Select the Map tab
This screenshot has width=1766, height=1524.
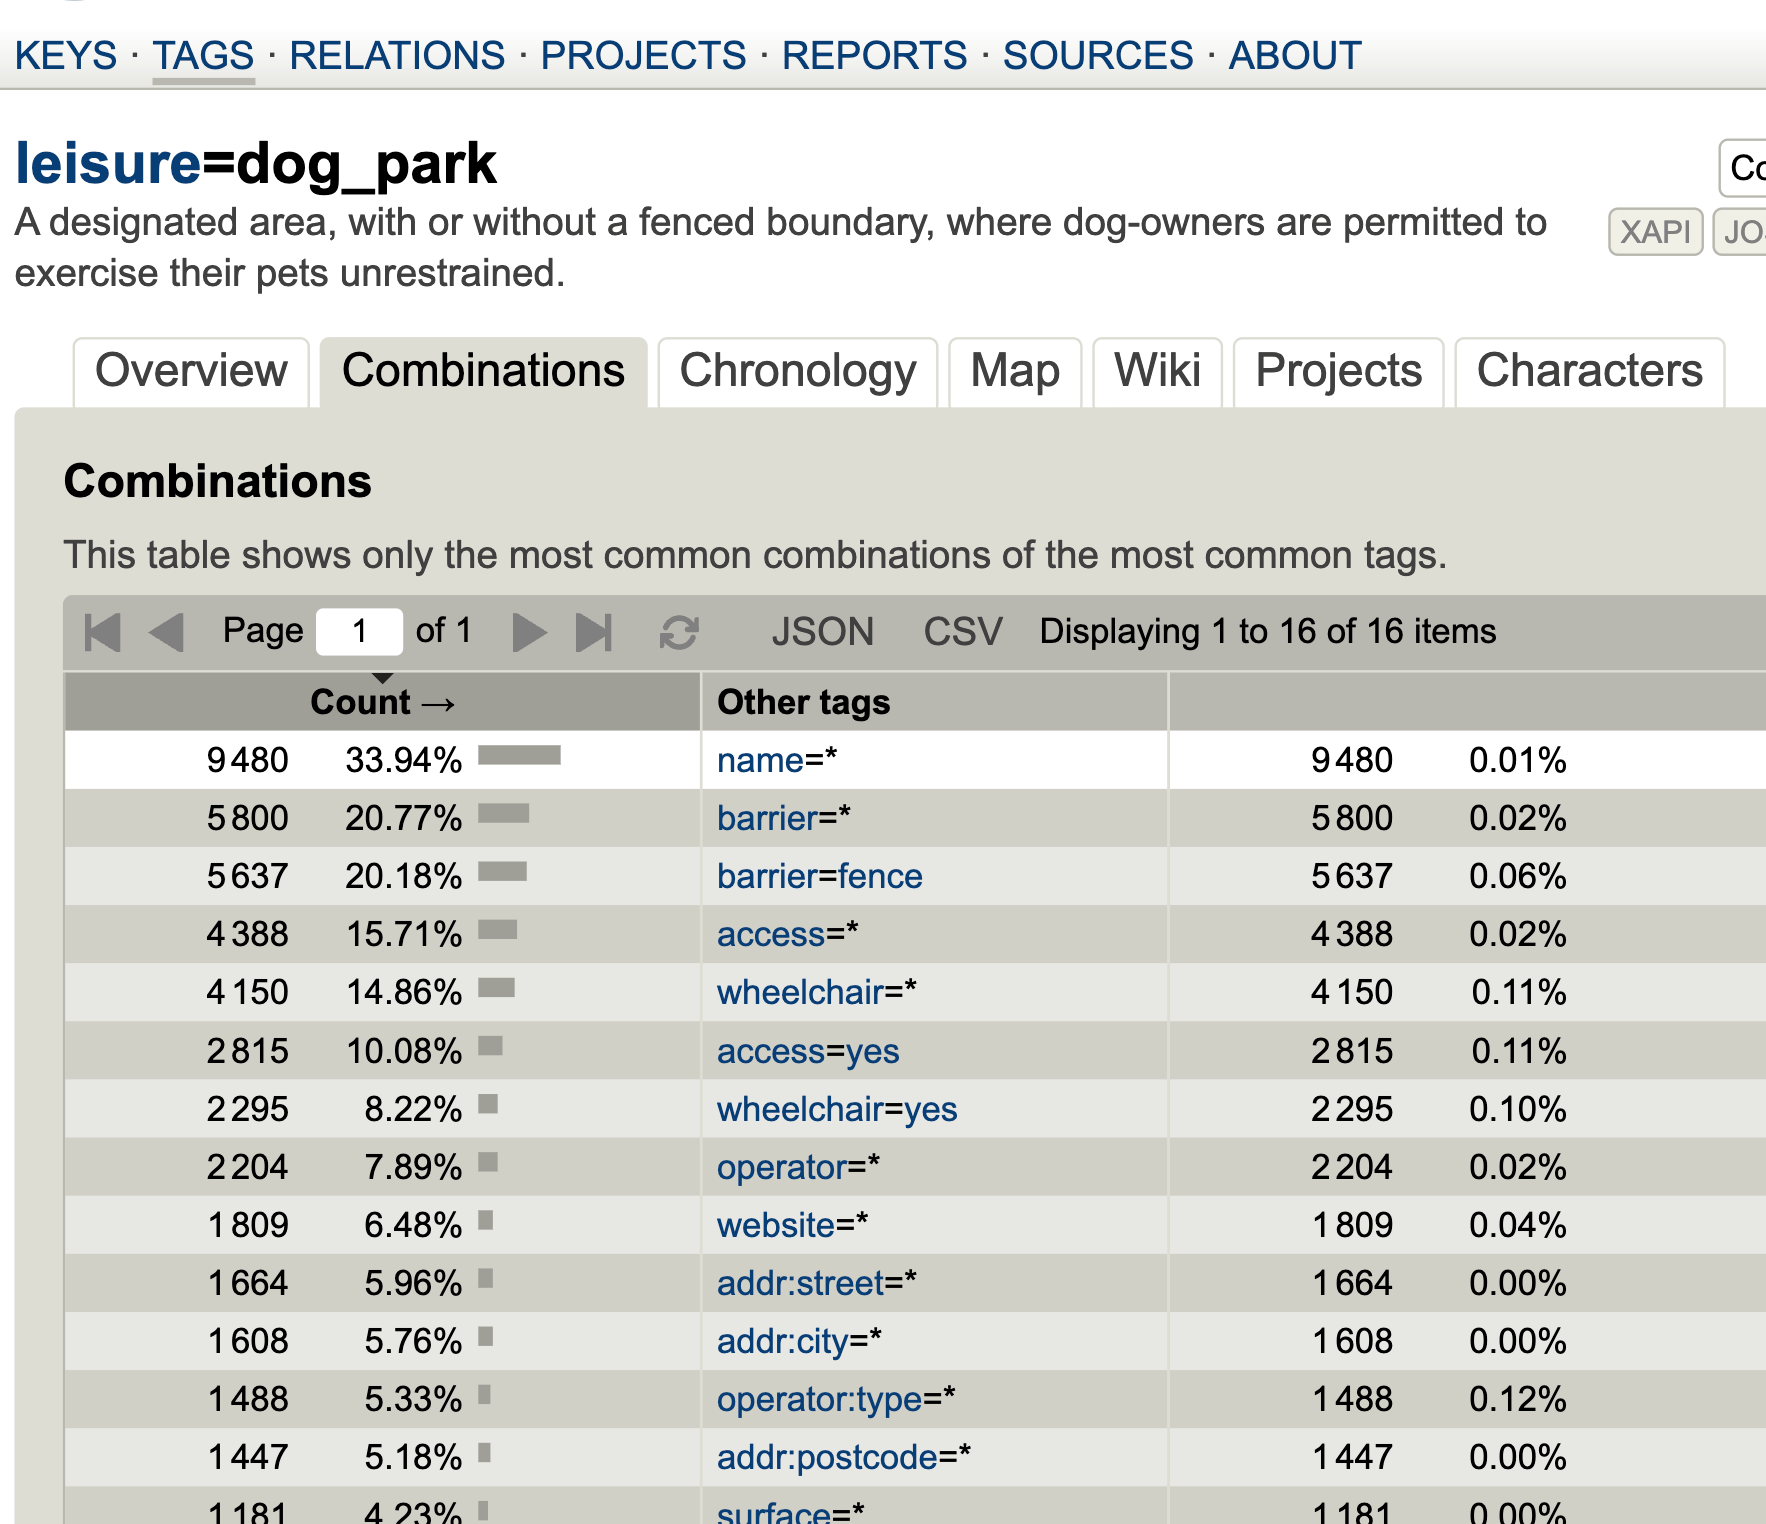(1014, 371)
